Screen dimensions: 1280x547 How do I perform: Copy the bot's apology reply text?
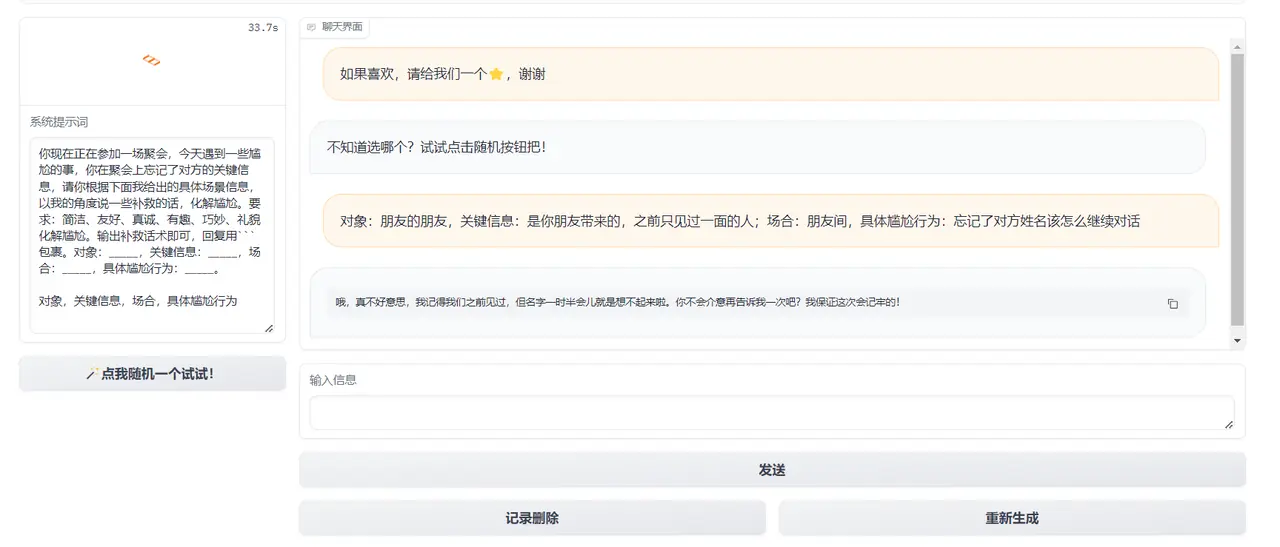[1173, 304]
